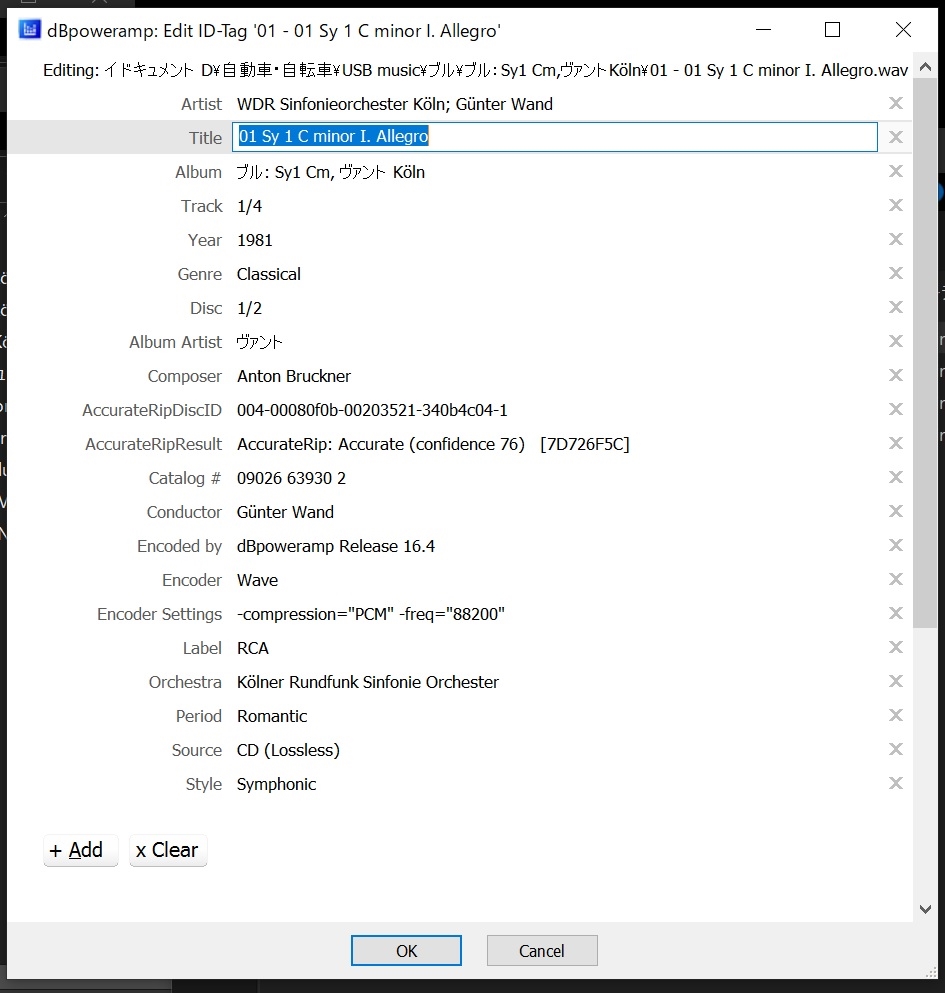The image size is (945, 993).
Task: Confirm edits with OK button
Action: pos(406,951)
